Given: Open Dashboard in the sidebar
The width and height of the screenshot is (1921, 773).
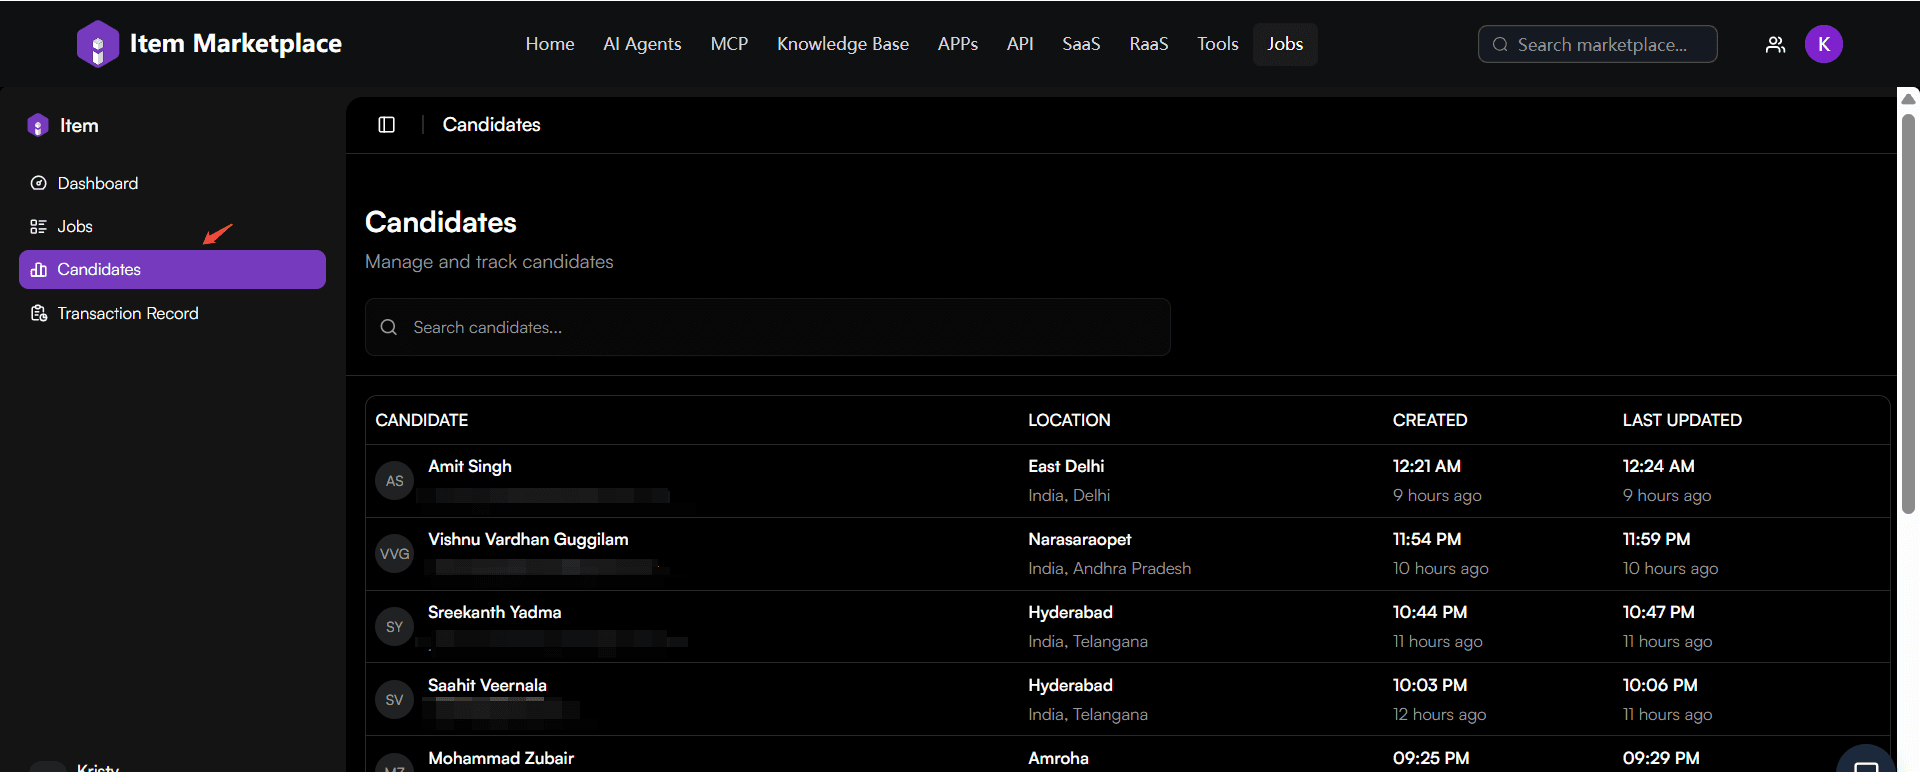Looking at the screenshot, I should click(97, 183).
